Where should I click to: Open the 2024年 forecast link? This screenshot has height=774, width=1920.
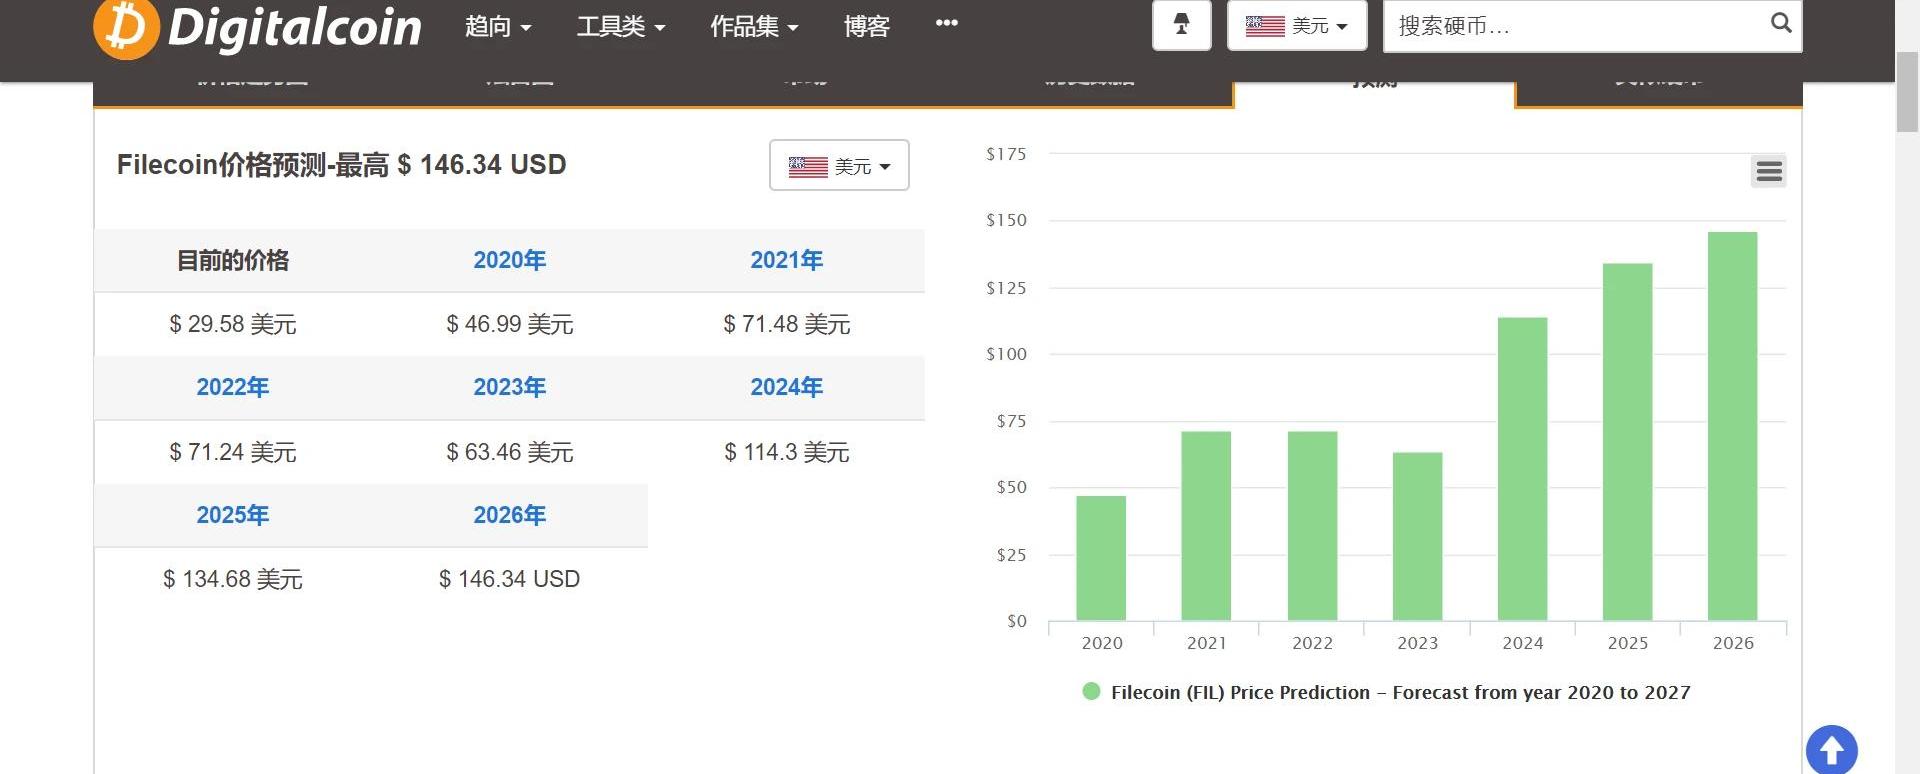tap(786, 387)
